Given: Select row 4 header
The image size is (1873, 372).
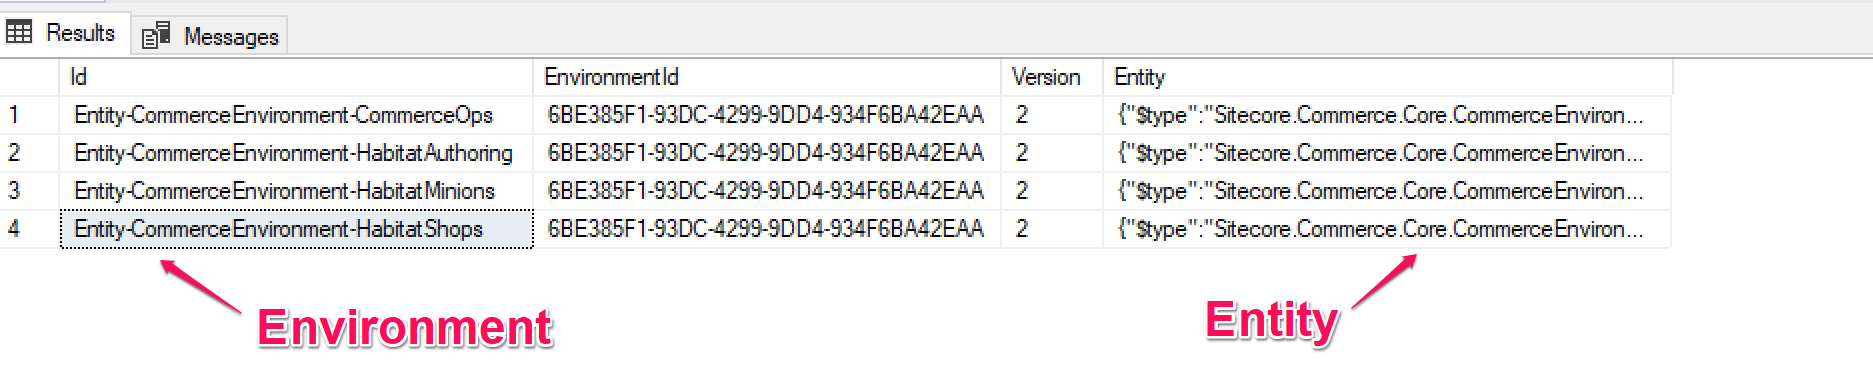Looking at the screenshot, I should [x=30, y=229].
